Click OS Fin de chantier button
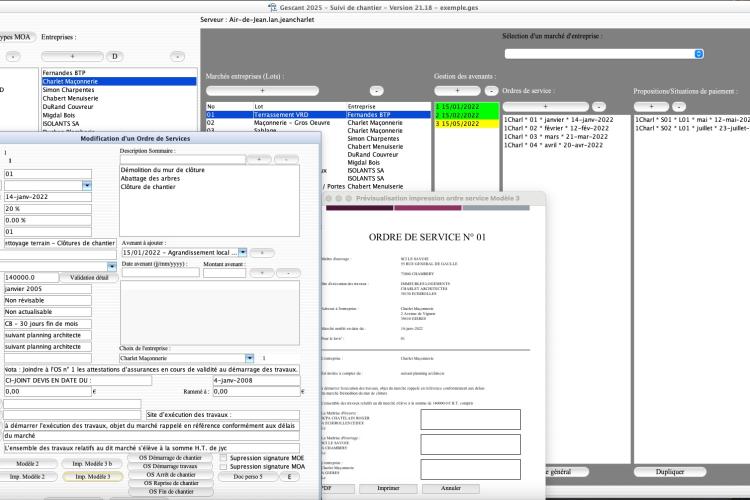The image size is (750, 500). pyautogui.click(x=170, y=491)
